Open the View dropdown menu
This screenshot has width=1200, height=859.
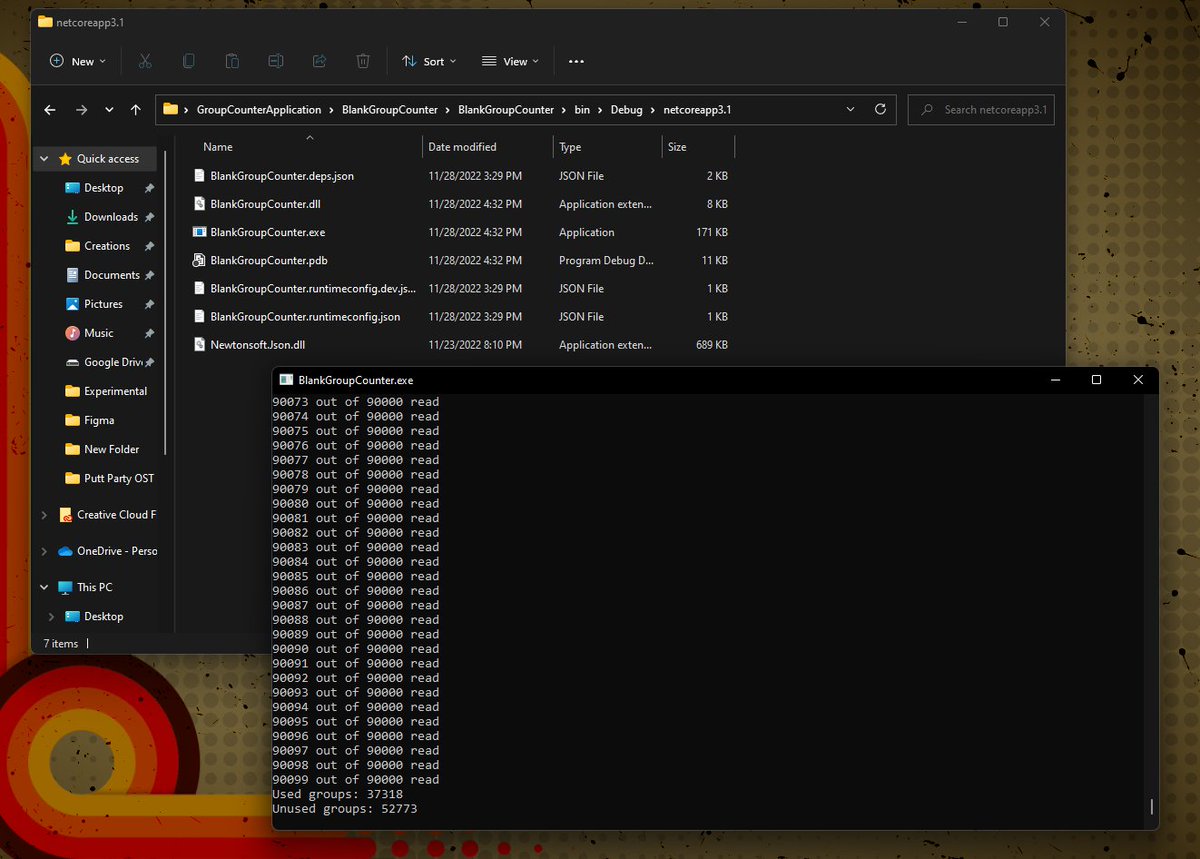[x=510, y=61]
